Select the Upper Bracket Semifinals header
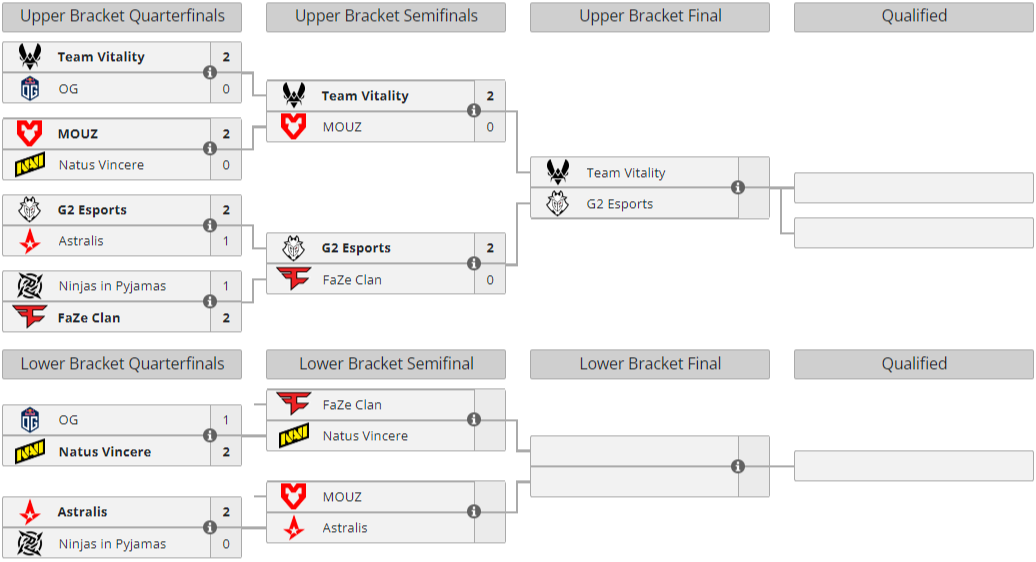Image resolution: width=1036 pixels, height=562 pixels. 386,16
